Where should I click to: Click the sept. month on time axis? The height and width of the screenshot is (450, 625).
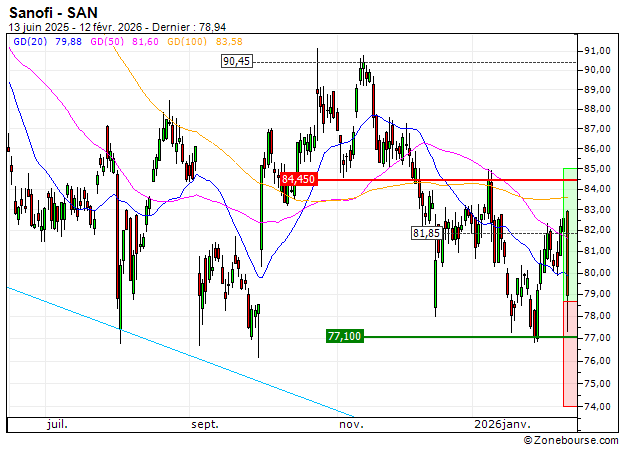click(205, 424)
